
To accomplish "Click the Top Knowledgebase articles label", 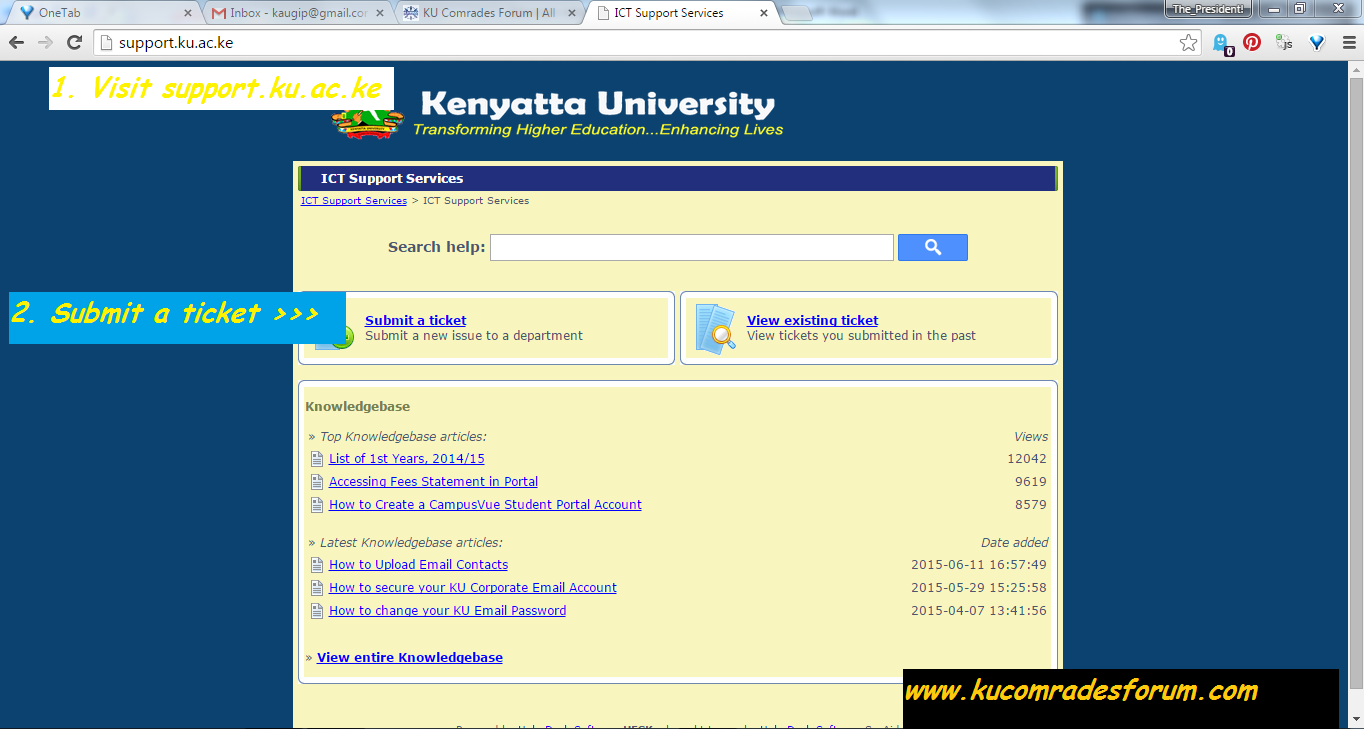I will point(403,437).
